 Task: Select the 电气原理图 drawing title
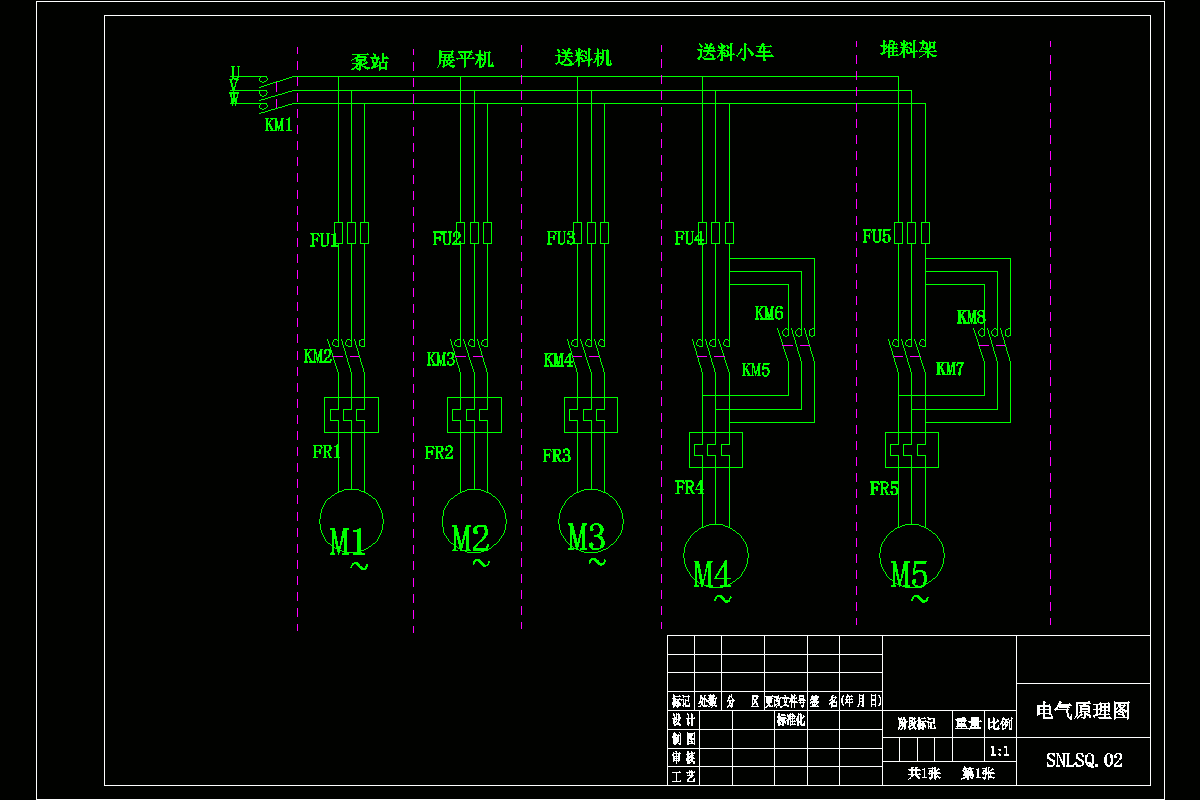click(x=1083, y=711)
